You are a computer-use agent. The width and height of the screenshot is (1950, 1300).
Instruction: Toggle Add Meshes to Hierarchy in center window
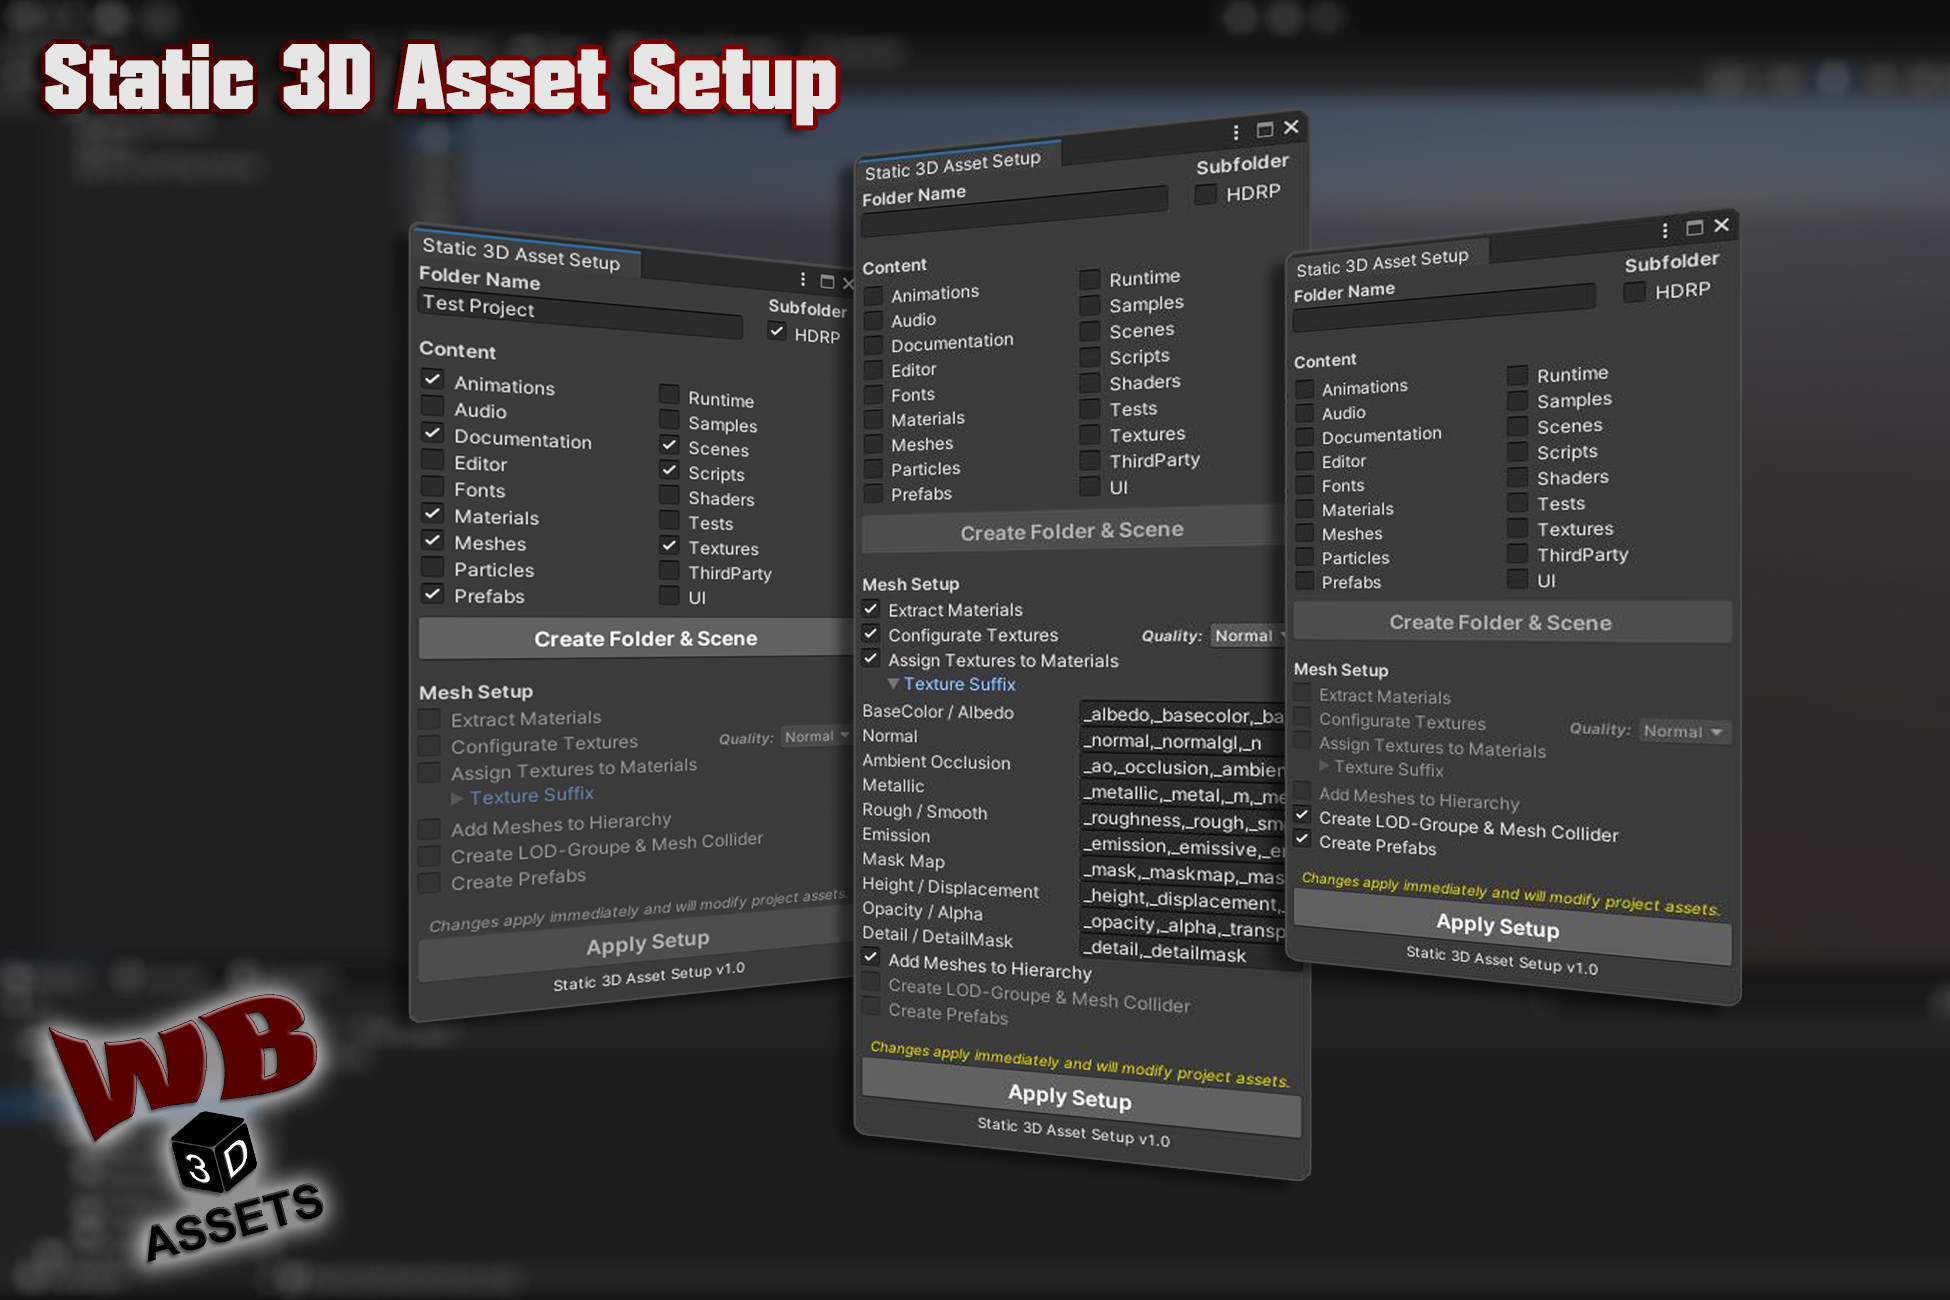(869, 956)
